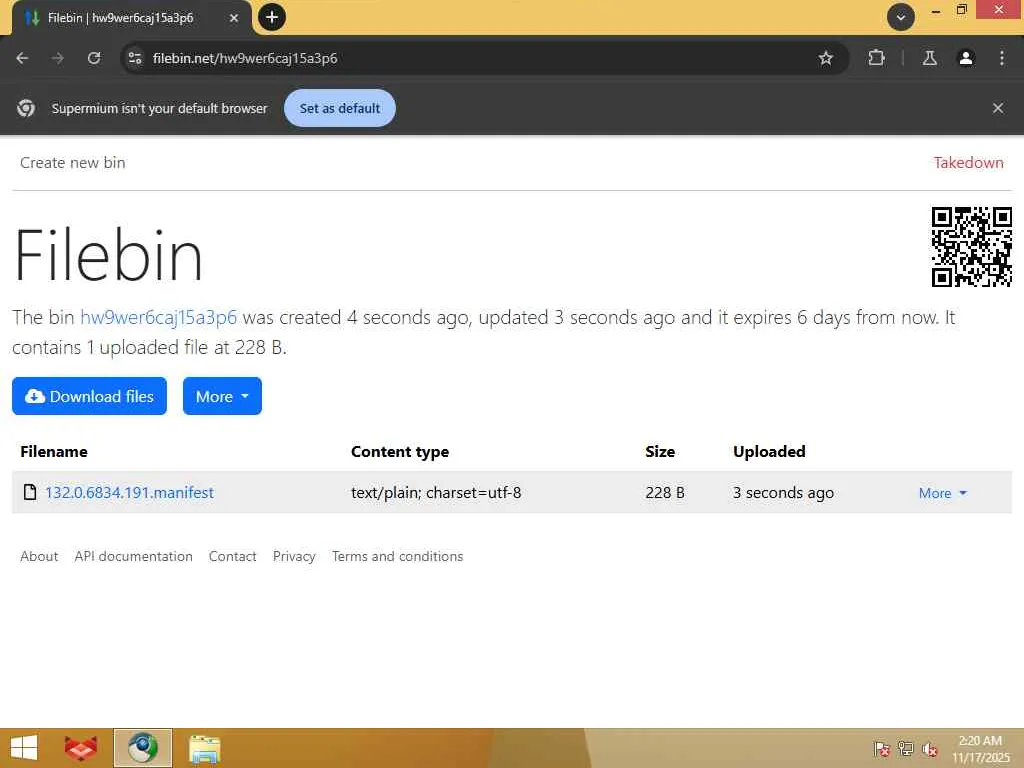This screenshot has height=768, width=1024.
Task: View site information icon in address bar
Action: click(135, 58)
